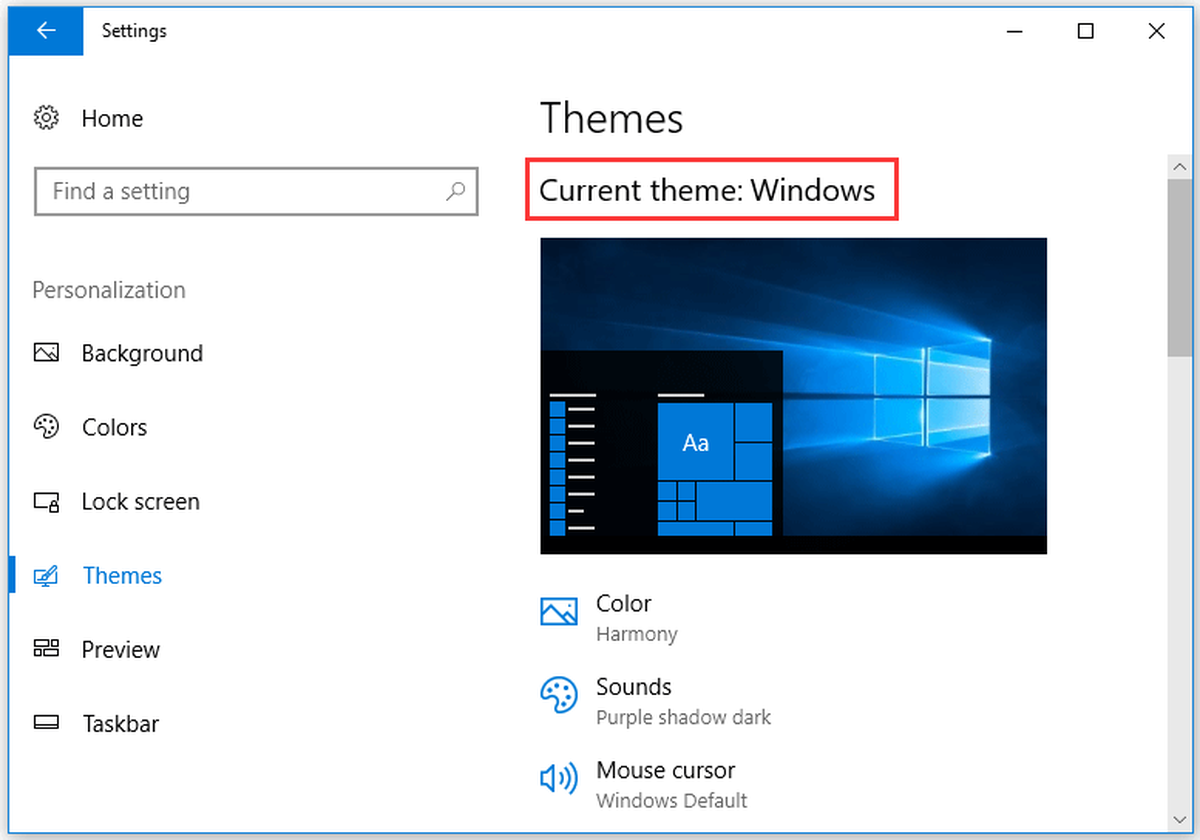Click the Mouse cursor speaker icon

559,778
